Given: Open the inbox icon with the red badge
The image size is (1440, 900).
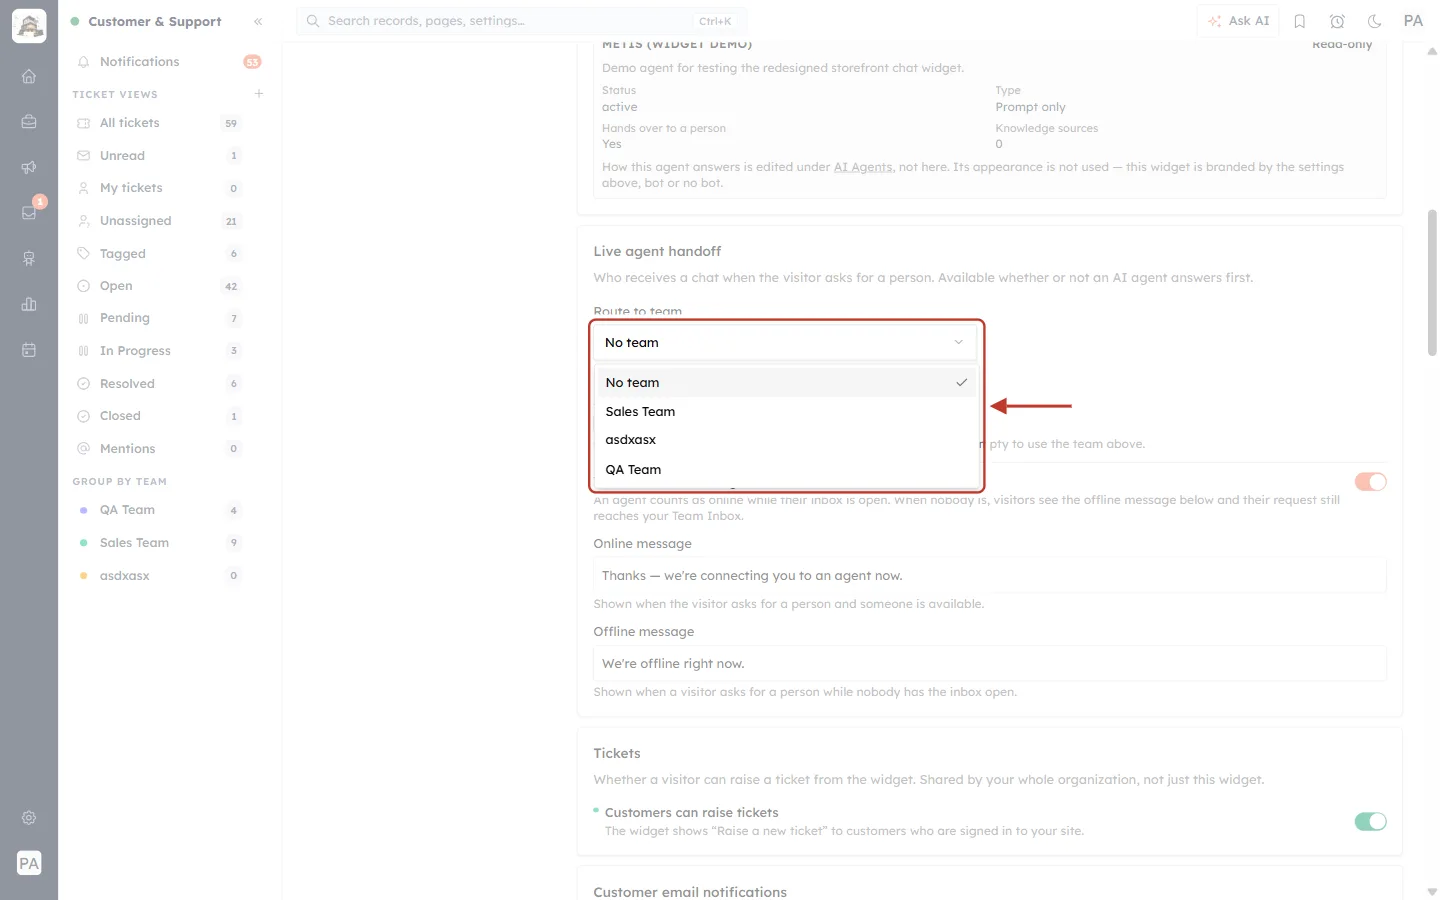Looking at the screenshot, I should pyautogui.click(x=29, y=213).
